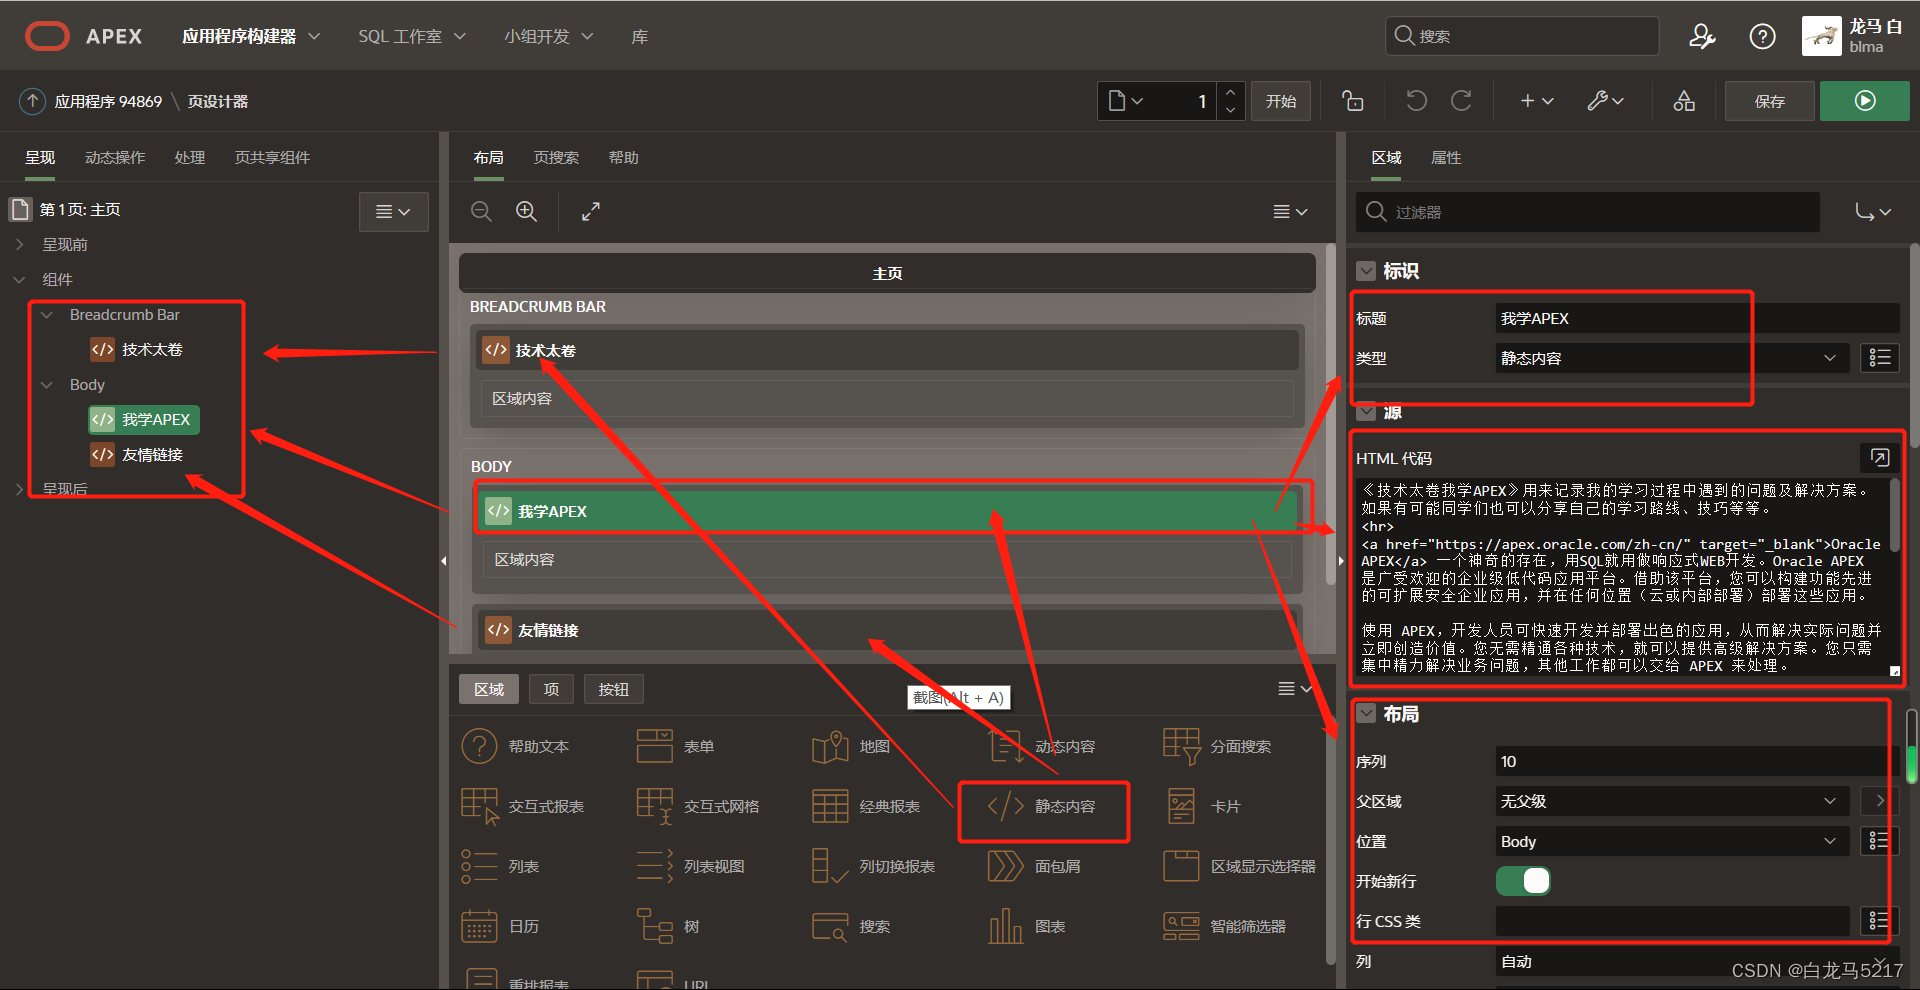The width and height of the screenshot is (1920, 990).
Task: Select the Chart gallery item
Action: coord(1026,927)
